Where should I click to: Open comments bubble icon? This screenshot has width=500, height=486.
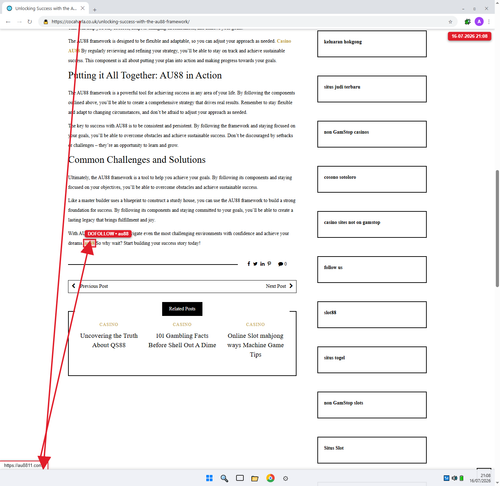tap(282, 264)
